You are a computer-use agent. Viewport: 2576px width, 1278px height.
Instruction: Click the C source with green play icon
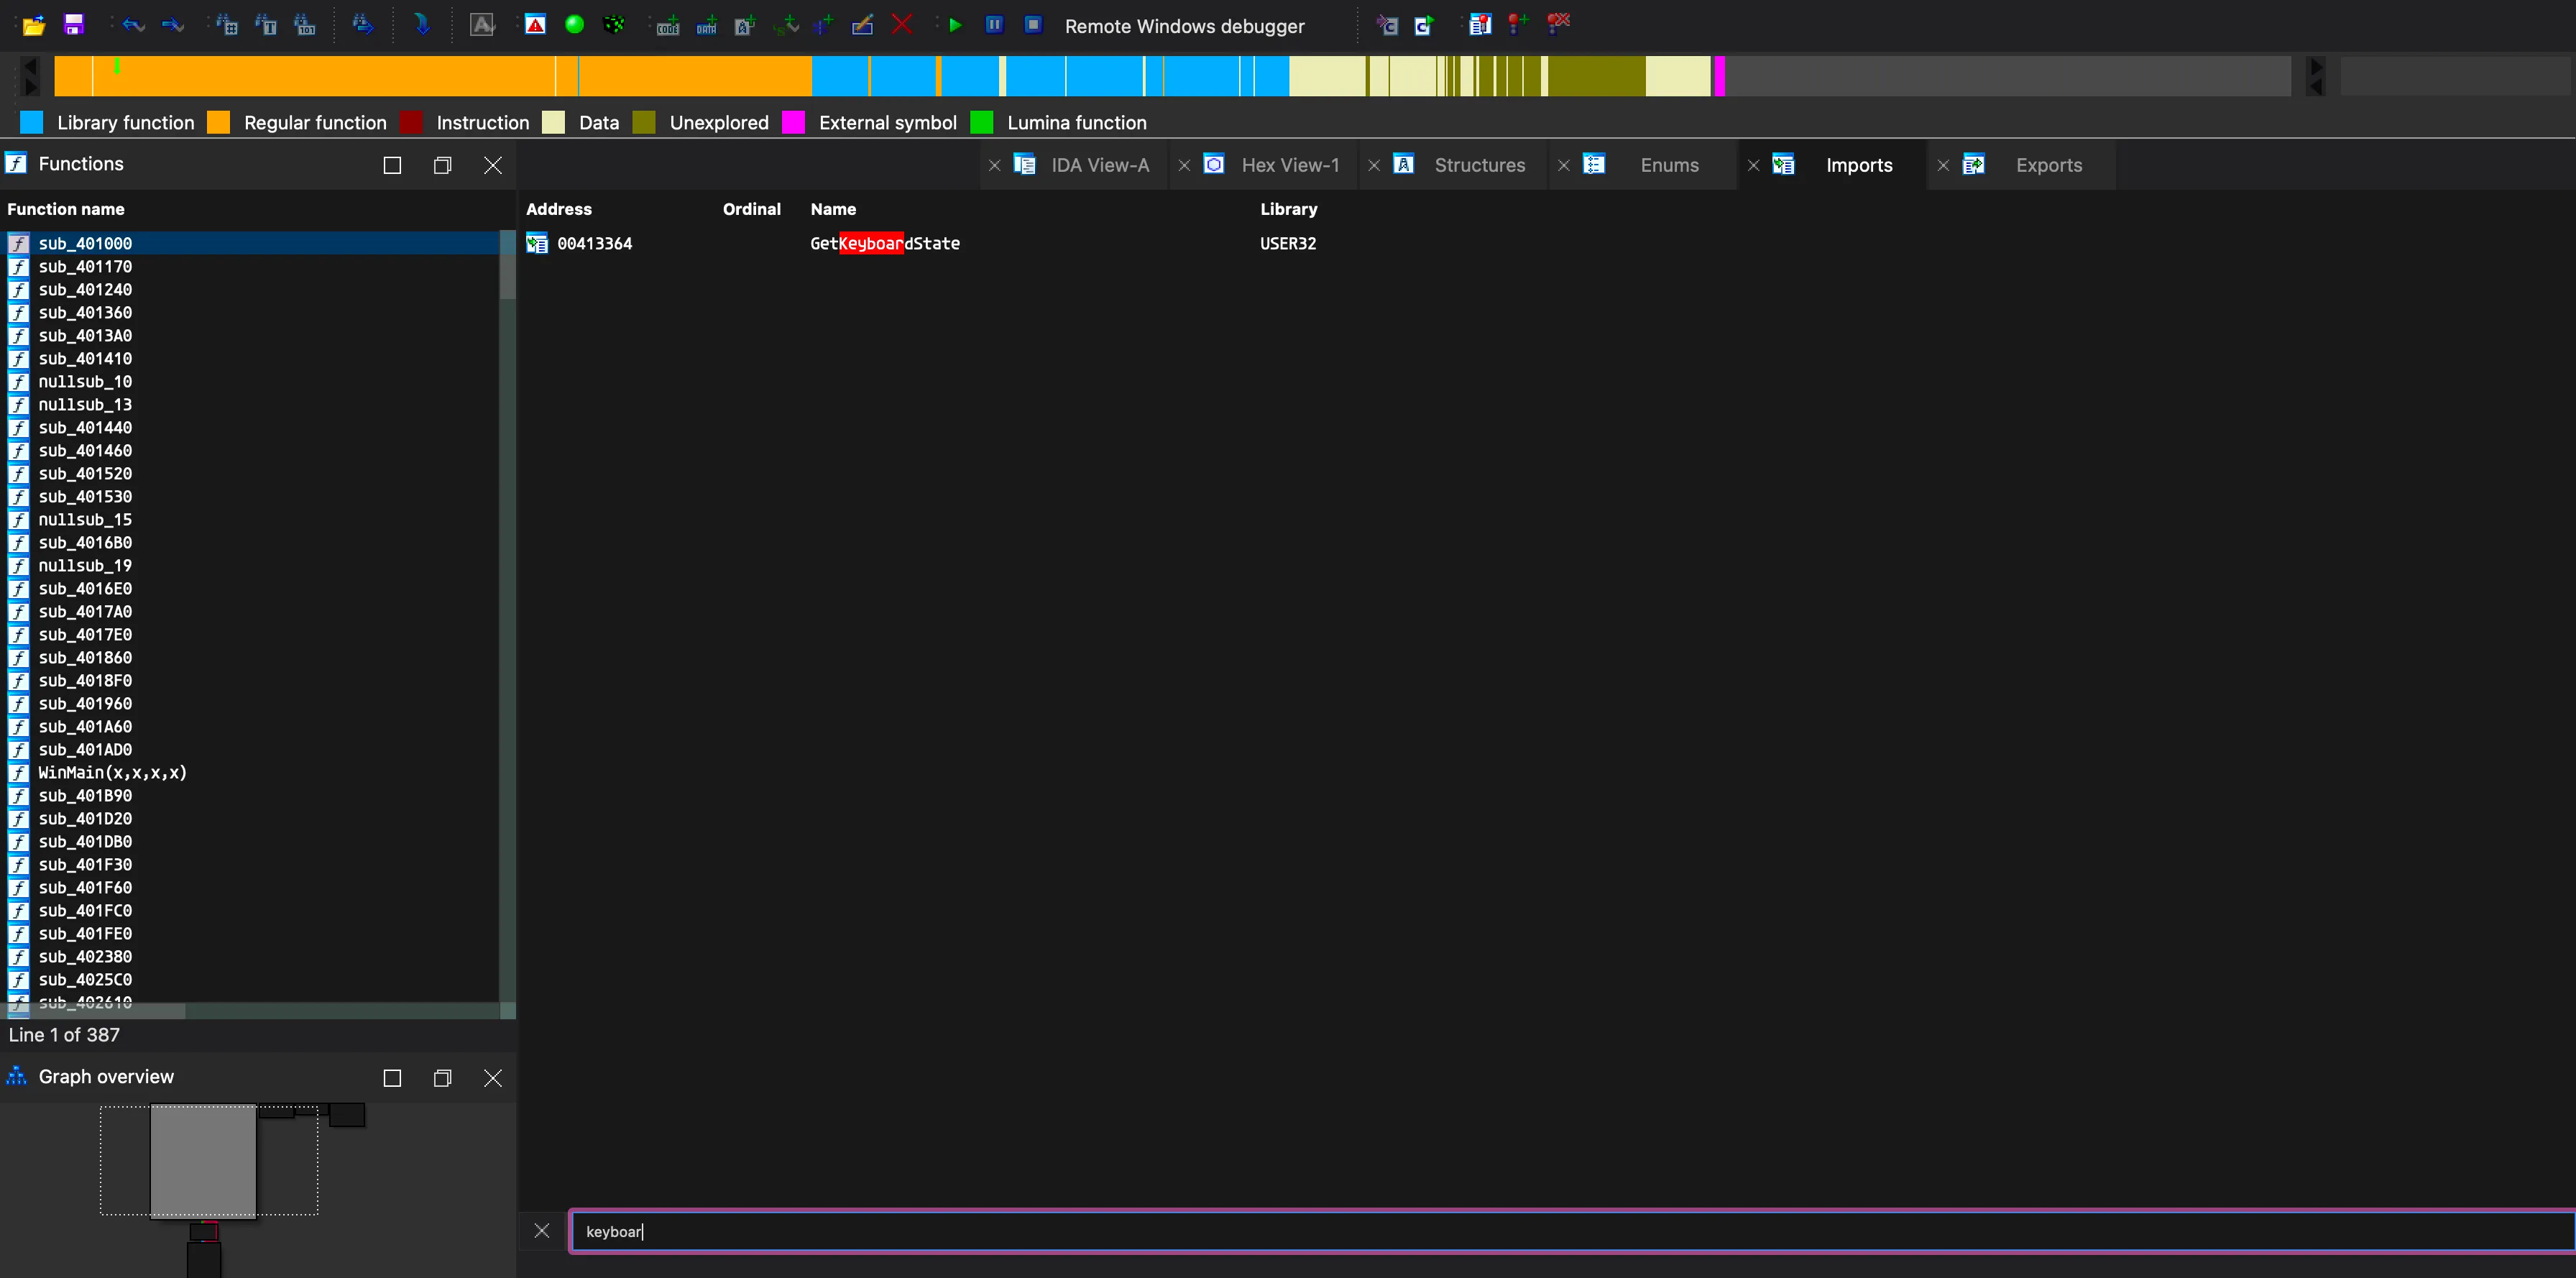coord(1425,25)
